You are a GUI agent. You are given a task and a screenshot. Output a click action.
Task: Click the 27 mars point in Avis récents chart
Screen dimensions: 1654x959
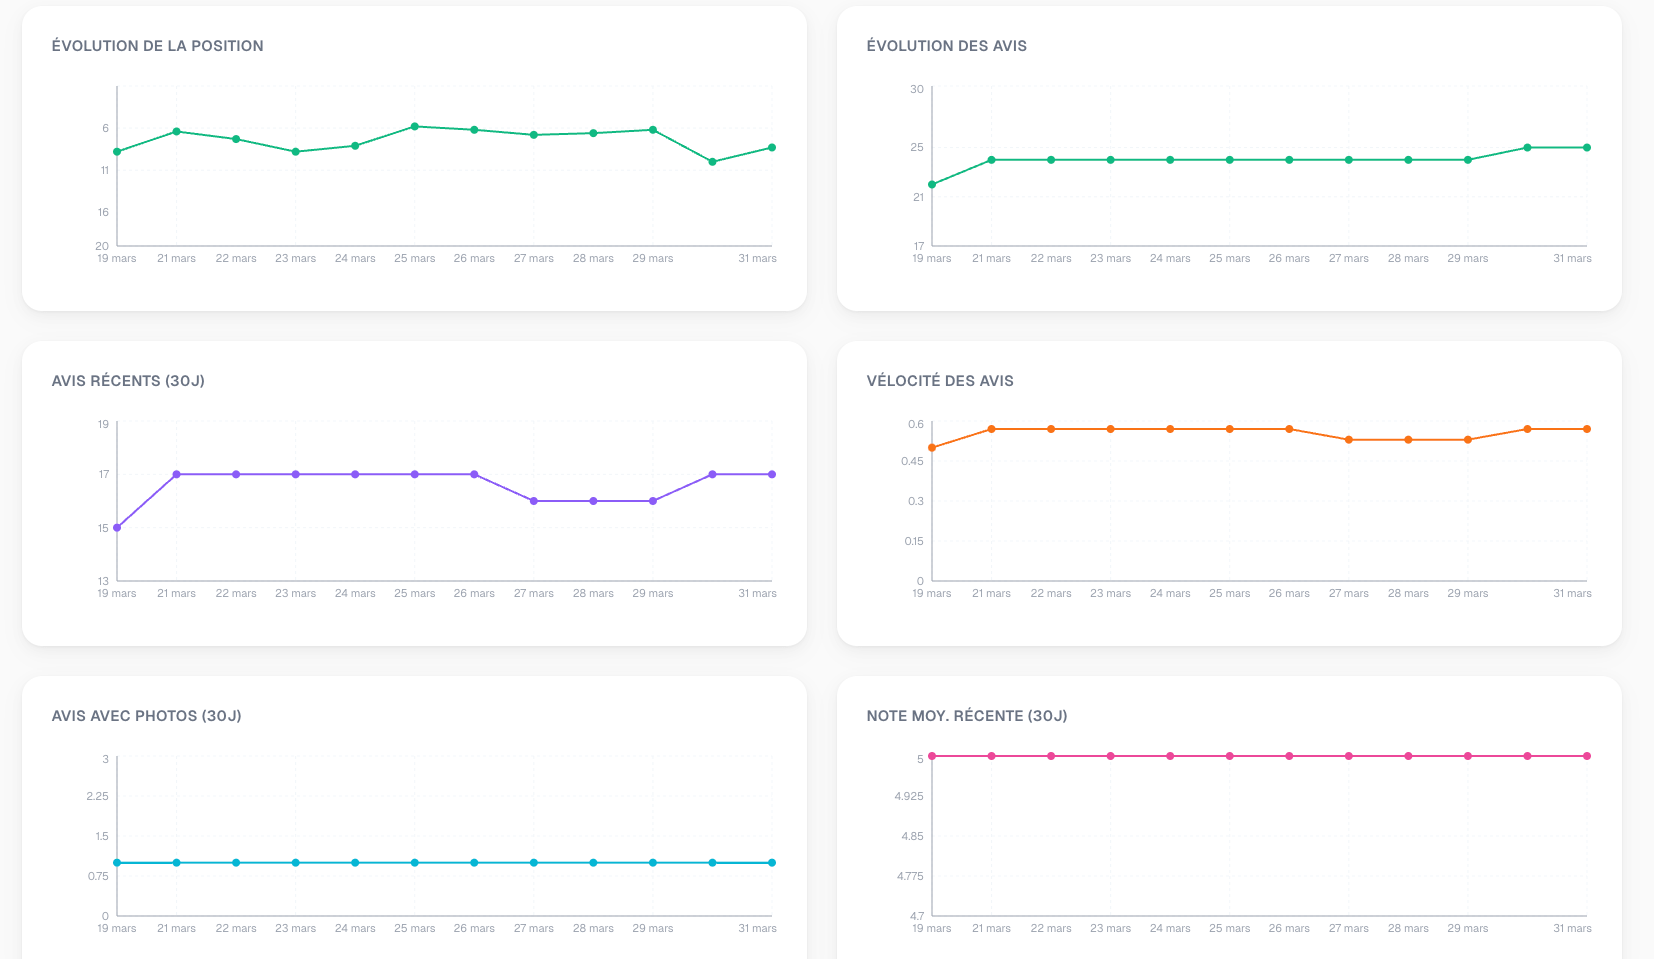(534, 501)
